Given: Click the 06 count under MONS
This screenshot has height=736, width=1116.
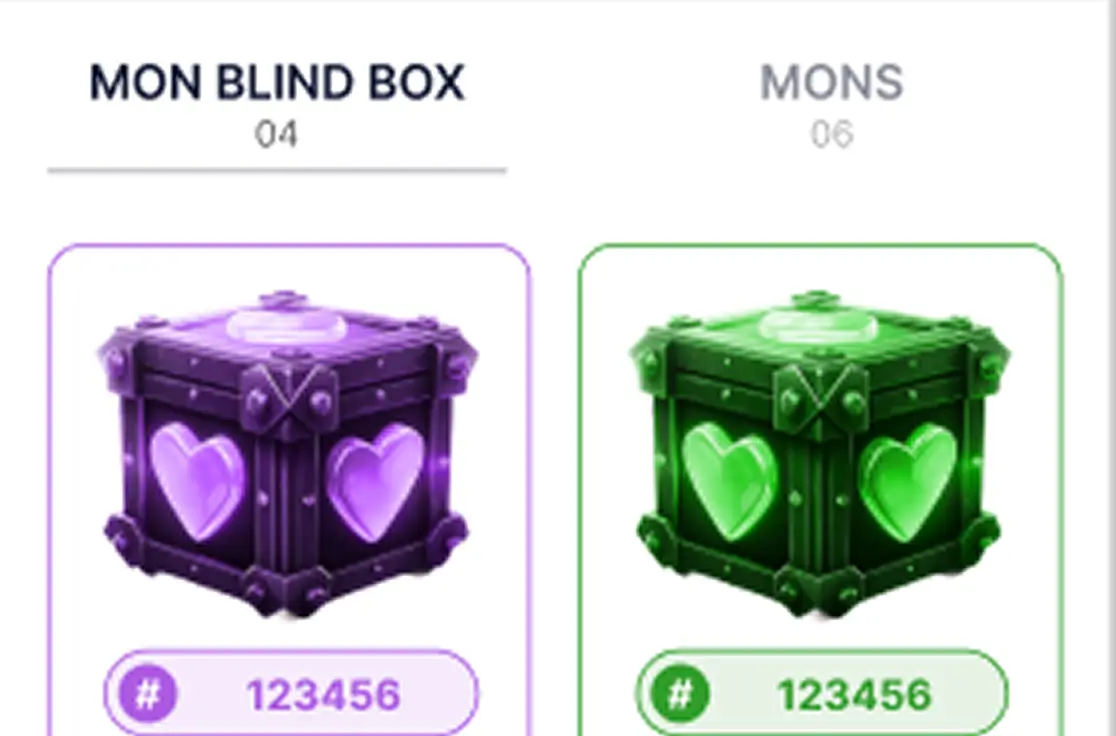Looking at the screenshot, I should 831,134.
